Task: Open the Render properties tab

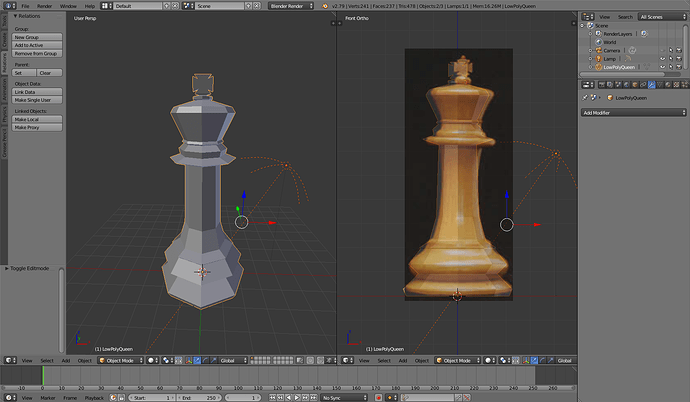Action: point(602,85)
